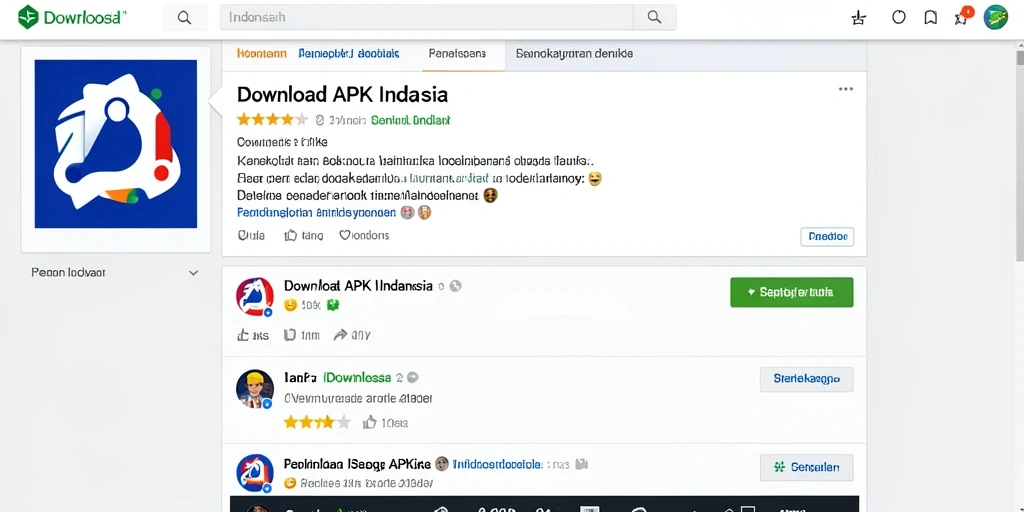This screenshot has width=1024, height=512.
Task: Click the magnifier icon beside the logo
Action: coord(185,18)
